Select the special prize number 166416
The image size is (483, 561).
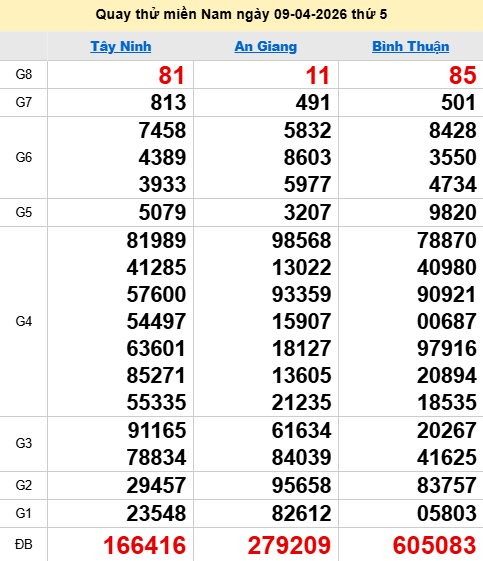point(145,545)
